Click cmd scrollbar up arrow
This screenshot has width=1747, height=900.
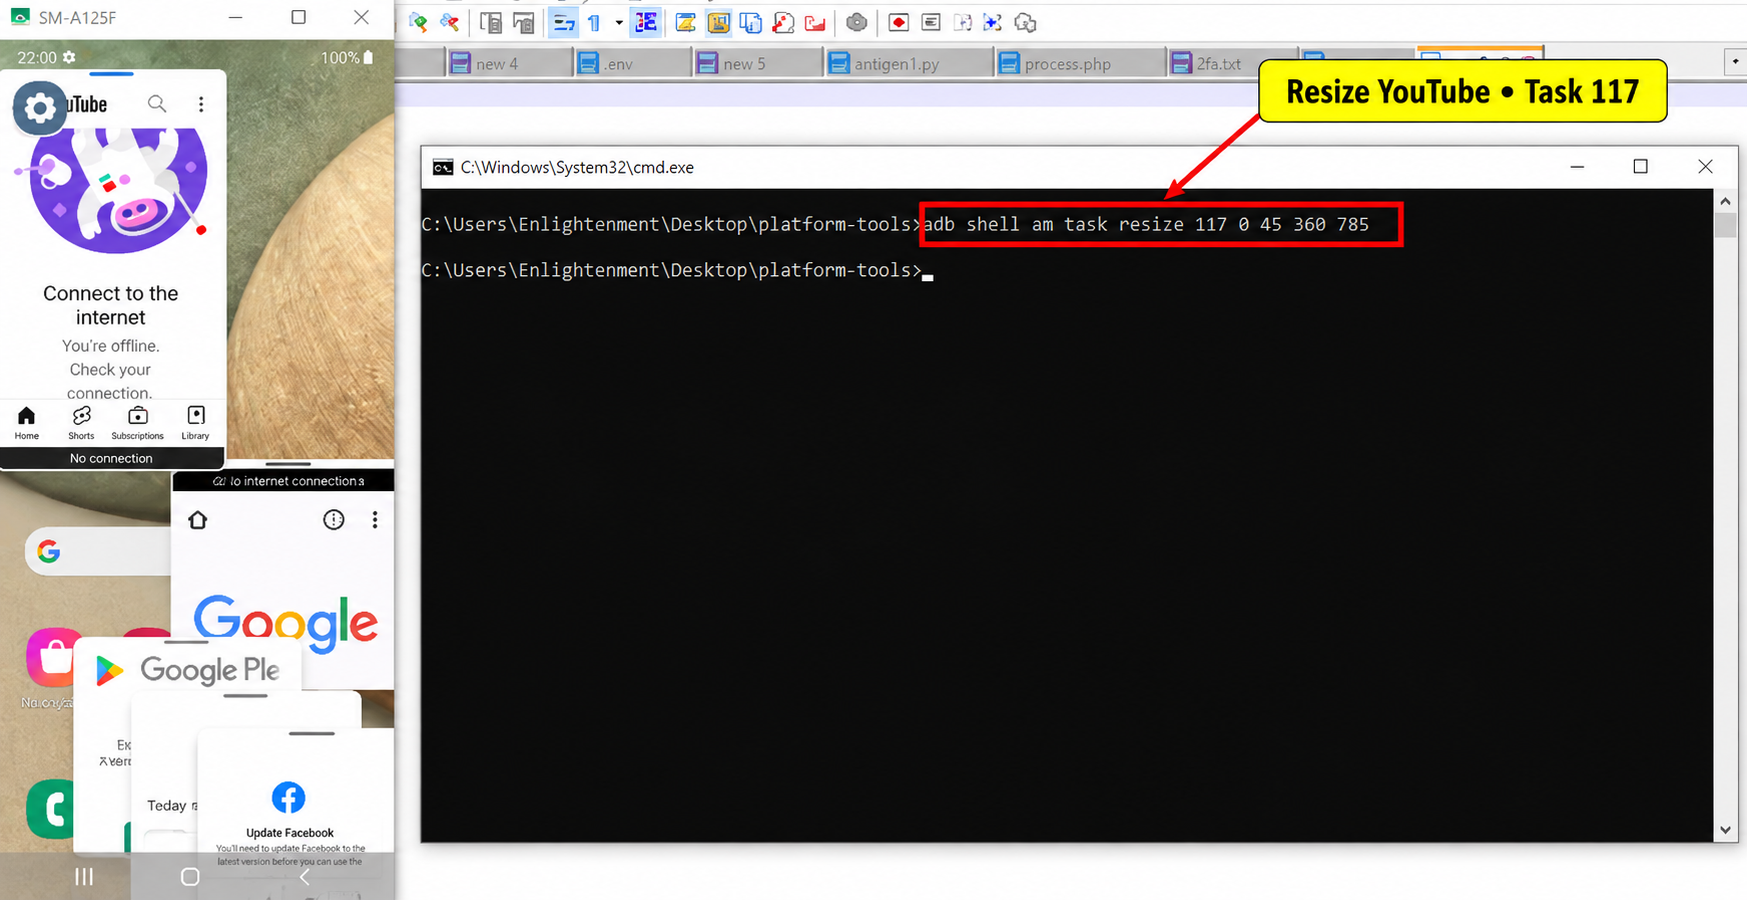[1725, 201]
